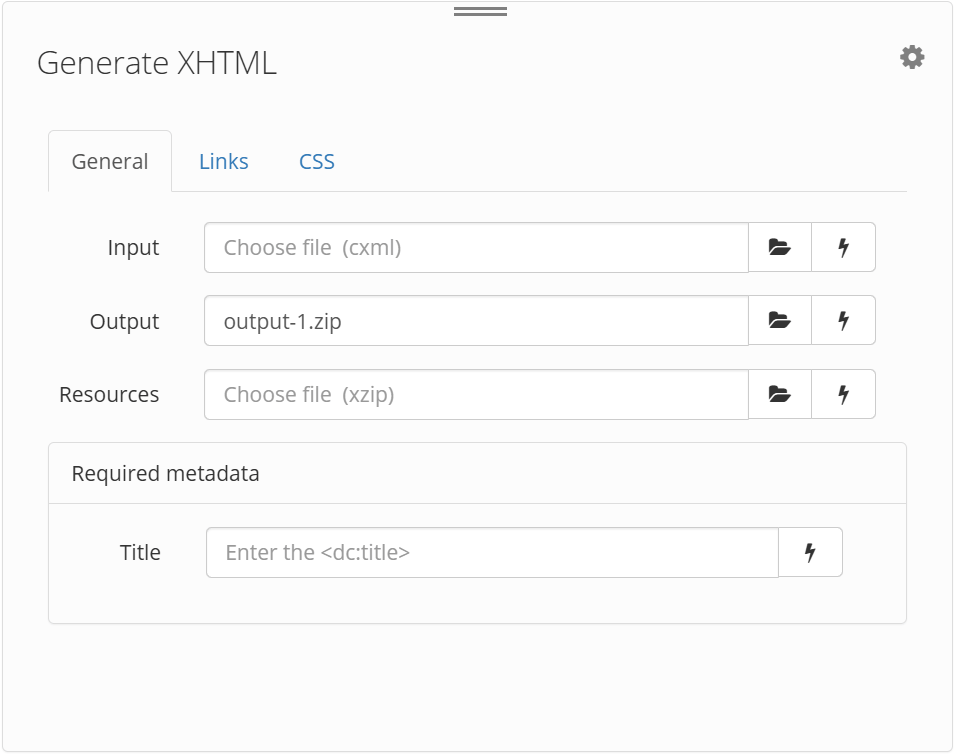This screenshot has height=755, width=954.
Task: Click the lightning icon for Resources
Action: coord(843,394)
